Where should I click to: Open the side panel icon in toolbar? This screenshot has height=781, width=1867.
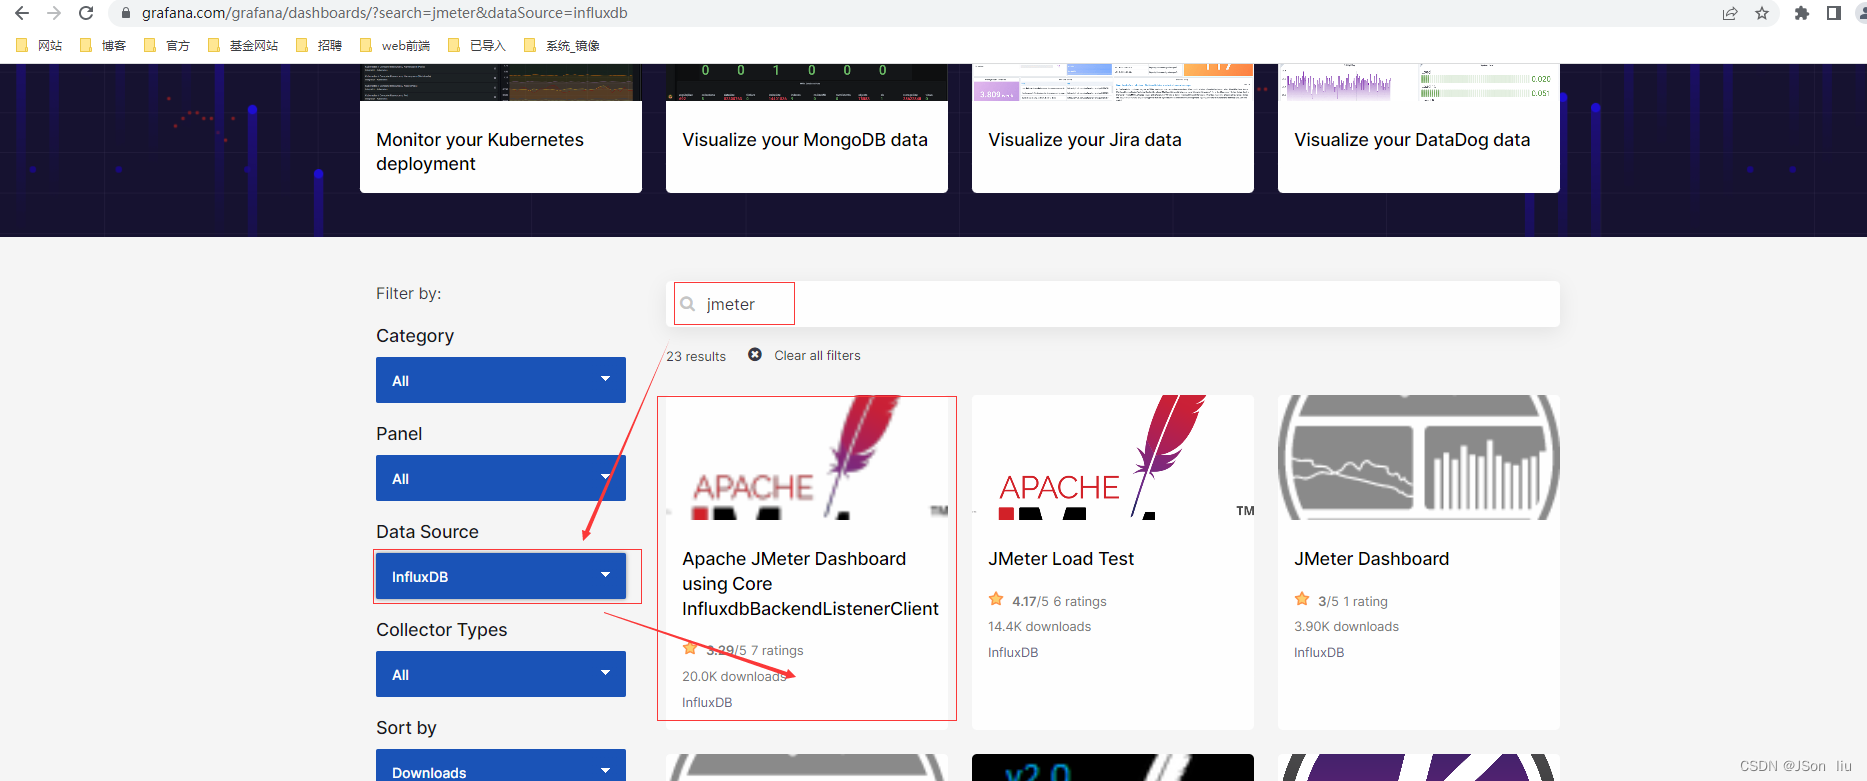click(1834, 13)
